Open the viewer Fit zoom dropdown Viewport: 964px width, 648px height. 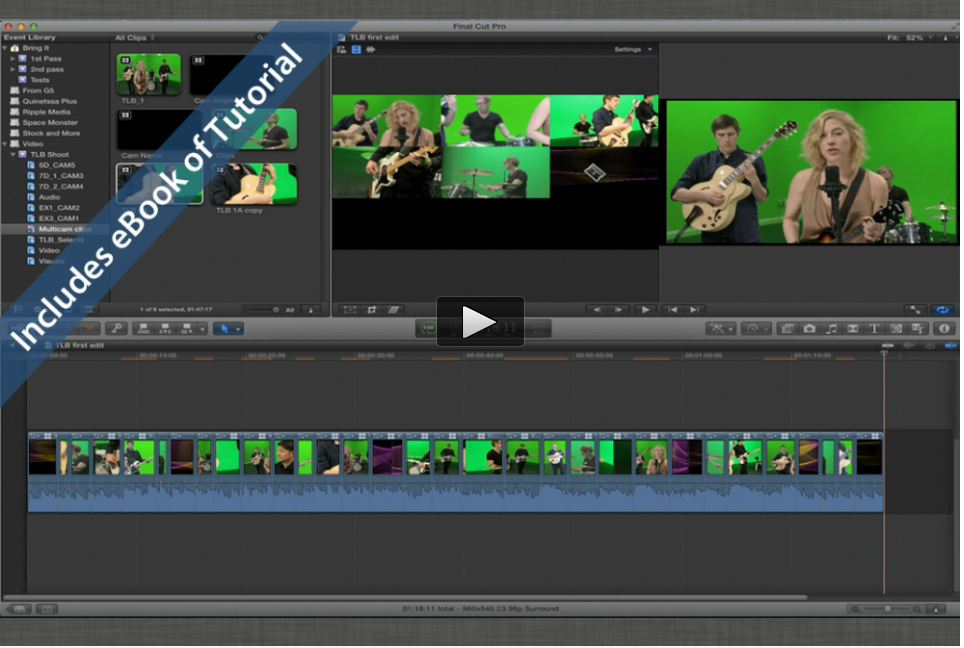[910, 38]
